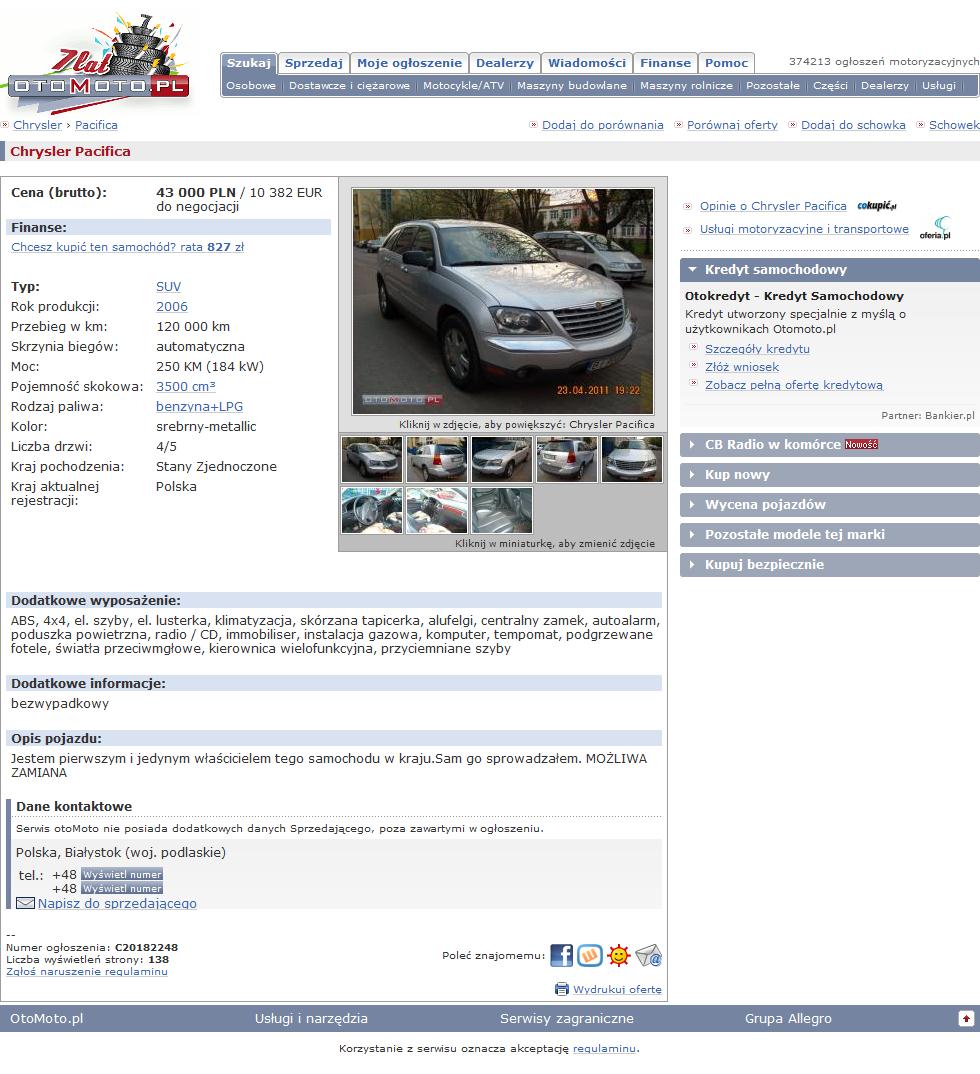The image size is (980, 1074).
Task: Click the orange Wykop share icon
Action: pos(590,956)
